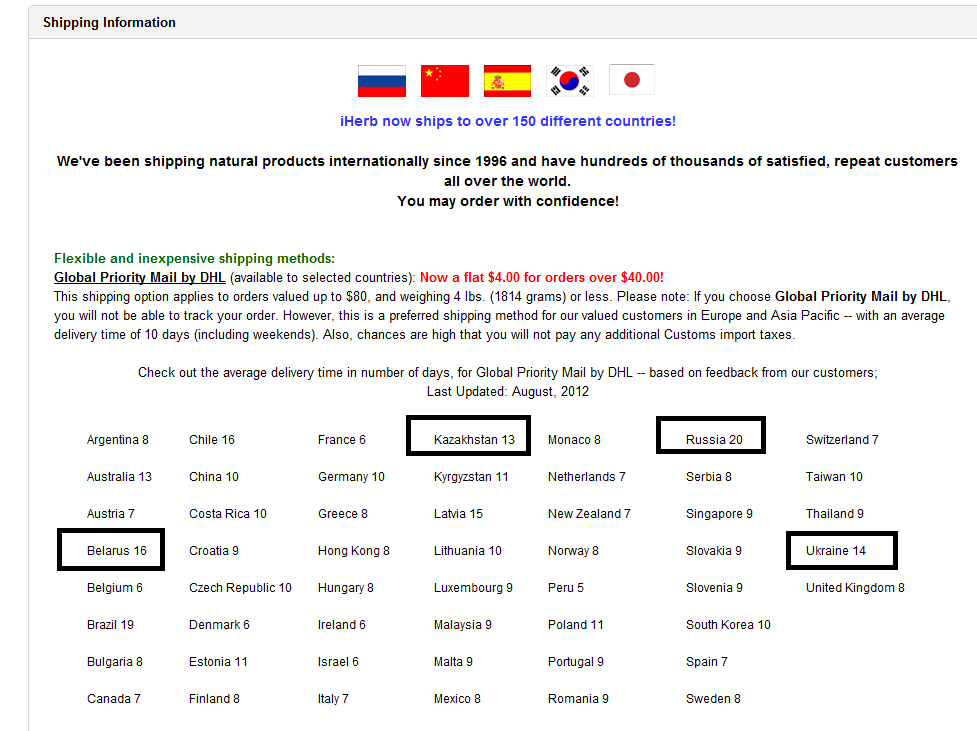Click 'Canada 7' entry

coord(113,699)
